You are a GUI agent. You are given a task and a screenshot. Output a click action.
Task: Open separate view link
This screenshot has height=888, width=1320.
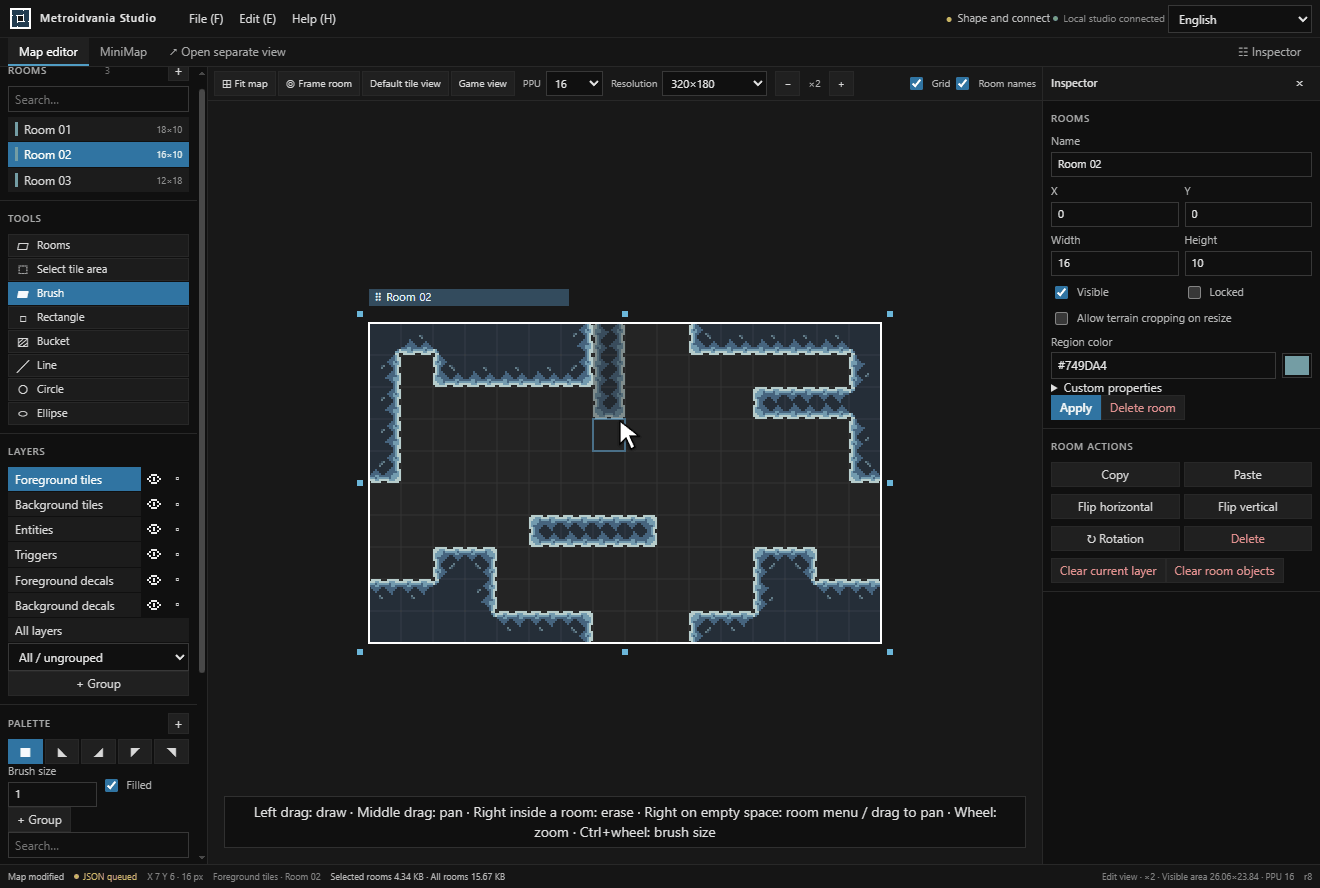point(227,52)
